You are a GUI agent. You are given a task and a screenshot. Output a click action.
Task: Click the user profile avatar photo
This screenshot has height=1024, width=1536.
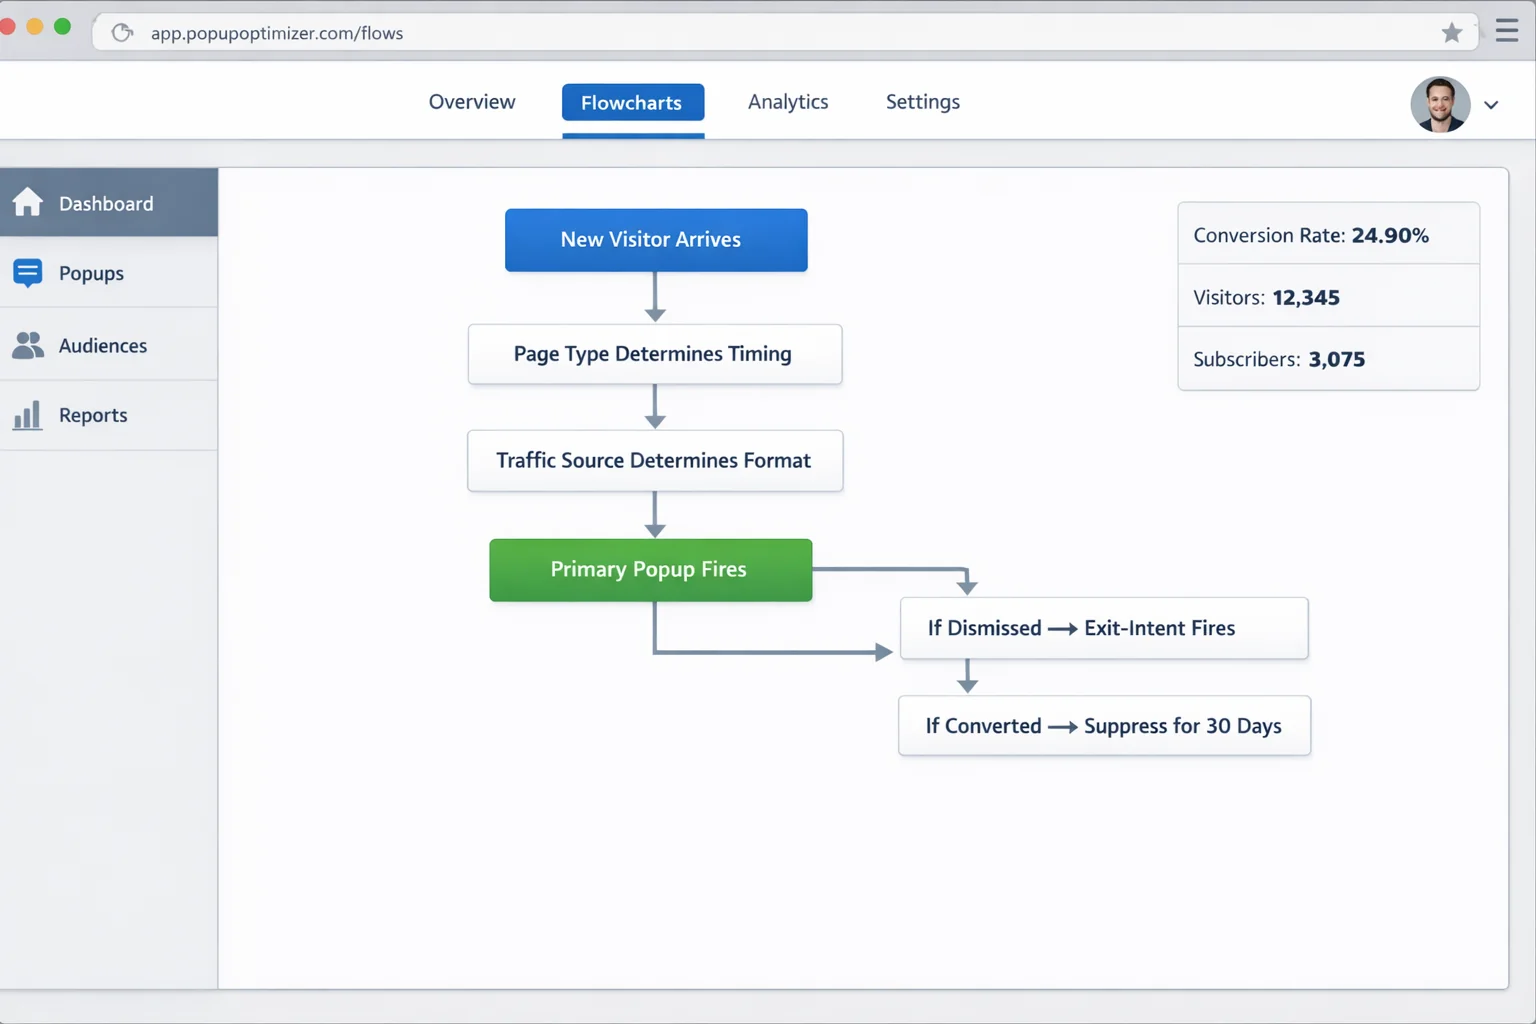[1440, 104]
